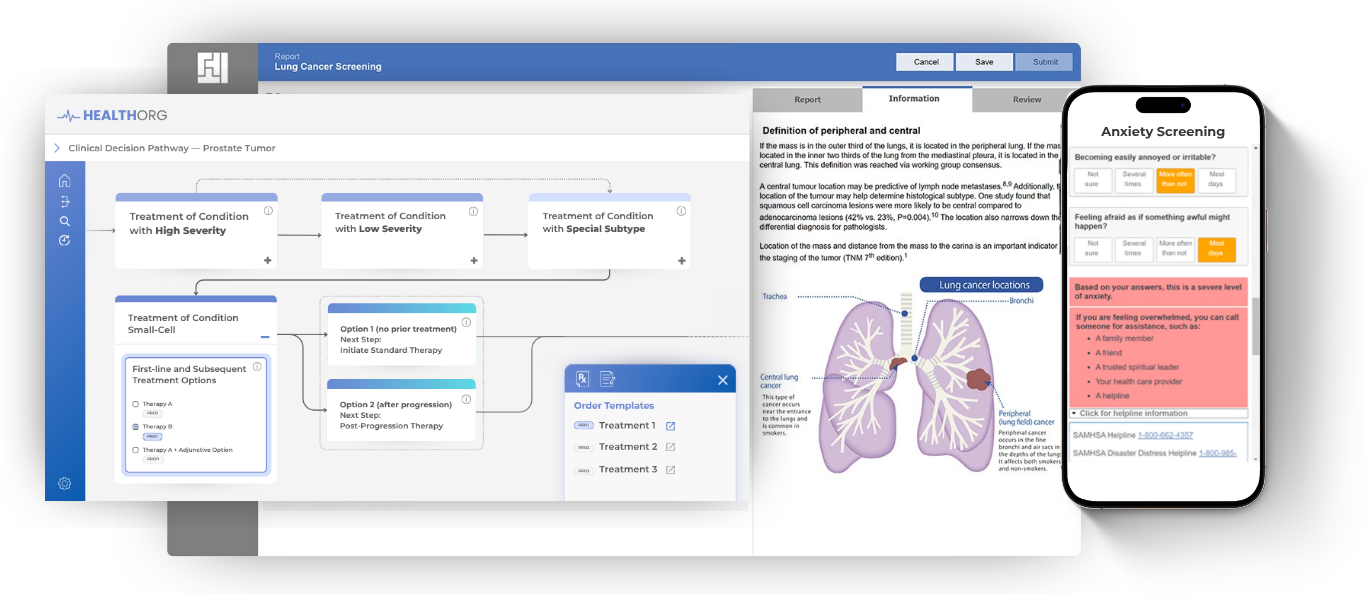
Task: Show info for Special Subtype treatment card
Action: (x=681, y=211)
